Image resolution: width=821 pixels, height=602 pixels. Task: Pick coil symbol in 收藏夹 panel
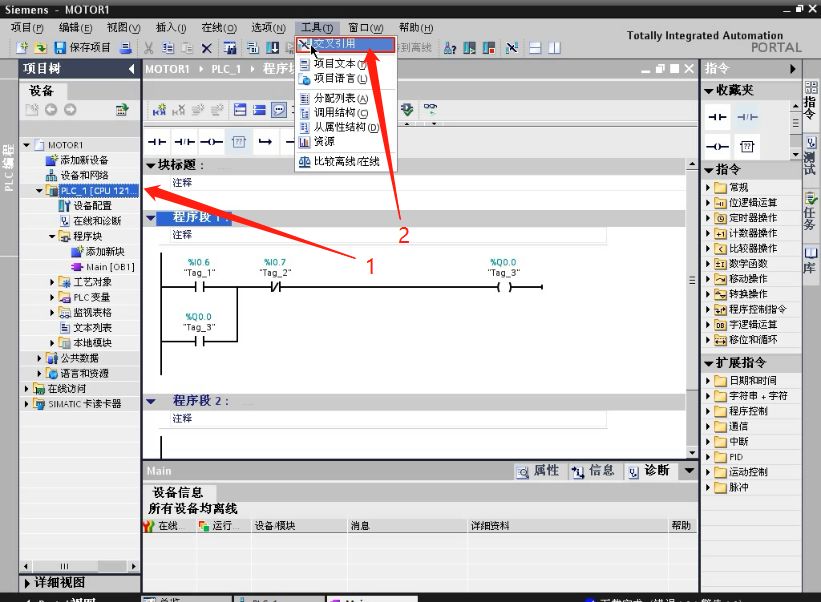click(717, 147)
